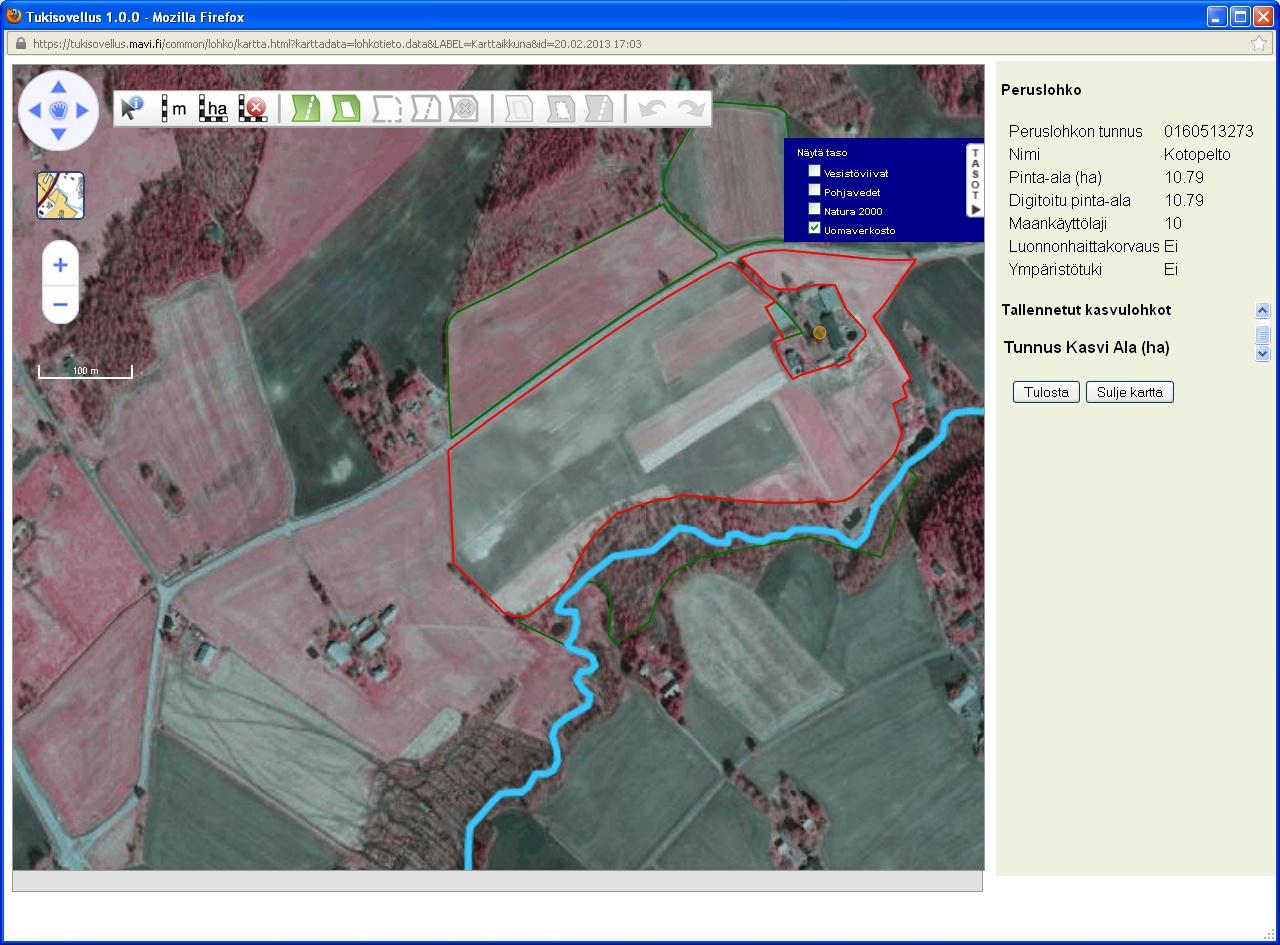
Task: Click the greyed-out plain parcel tool
Action: point(518,108)
